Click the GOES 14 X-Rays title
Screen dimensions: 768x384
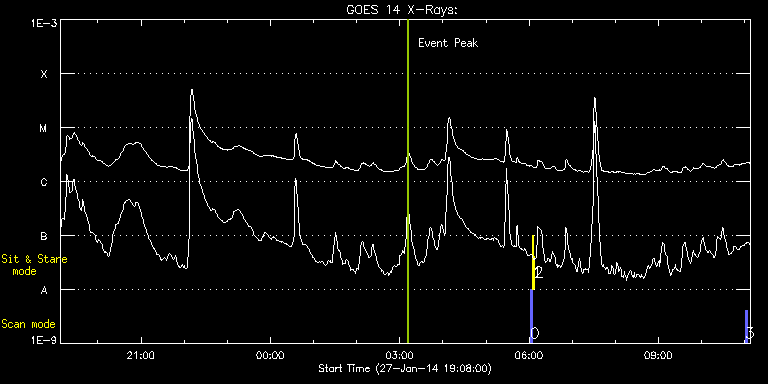click(402, 10)
